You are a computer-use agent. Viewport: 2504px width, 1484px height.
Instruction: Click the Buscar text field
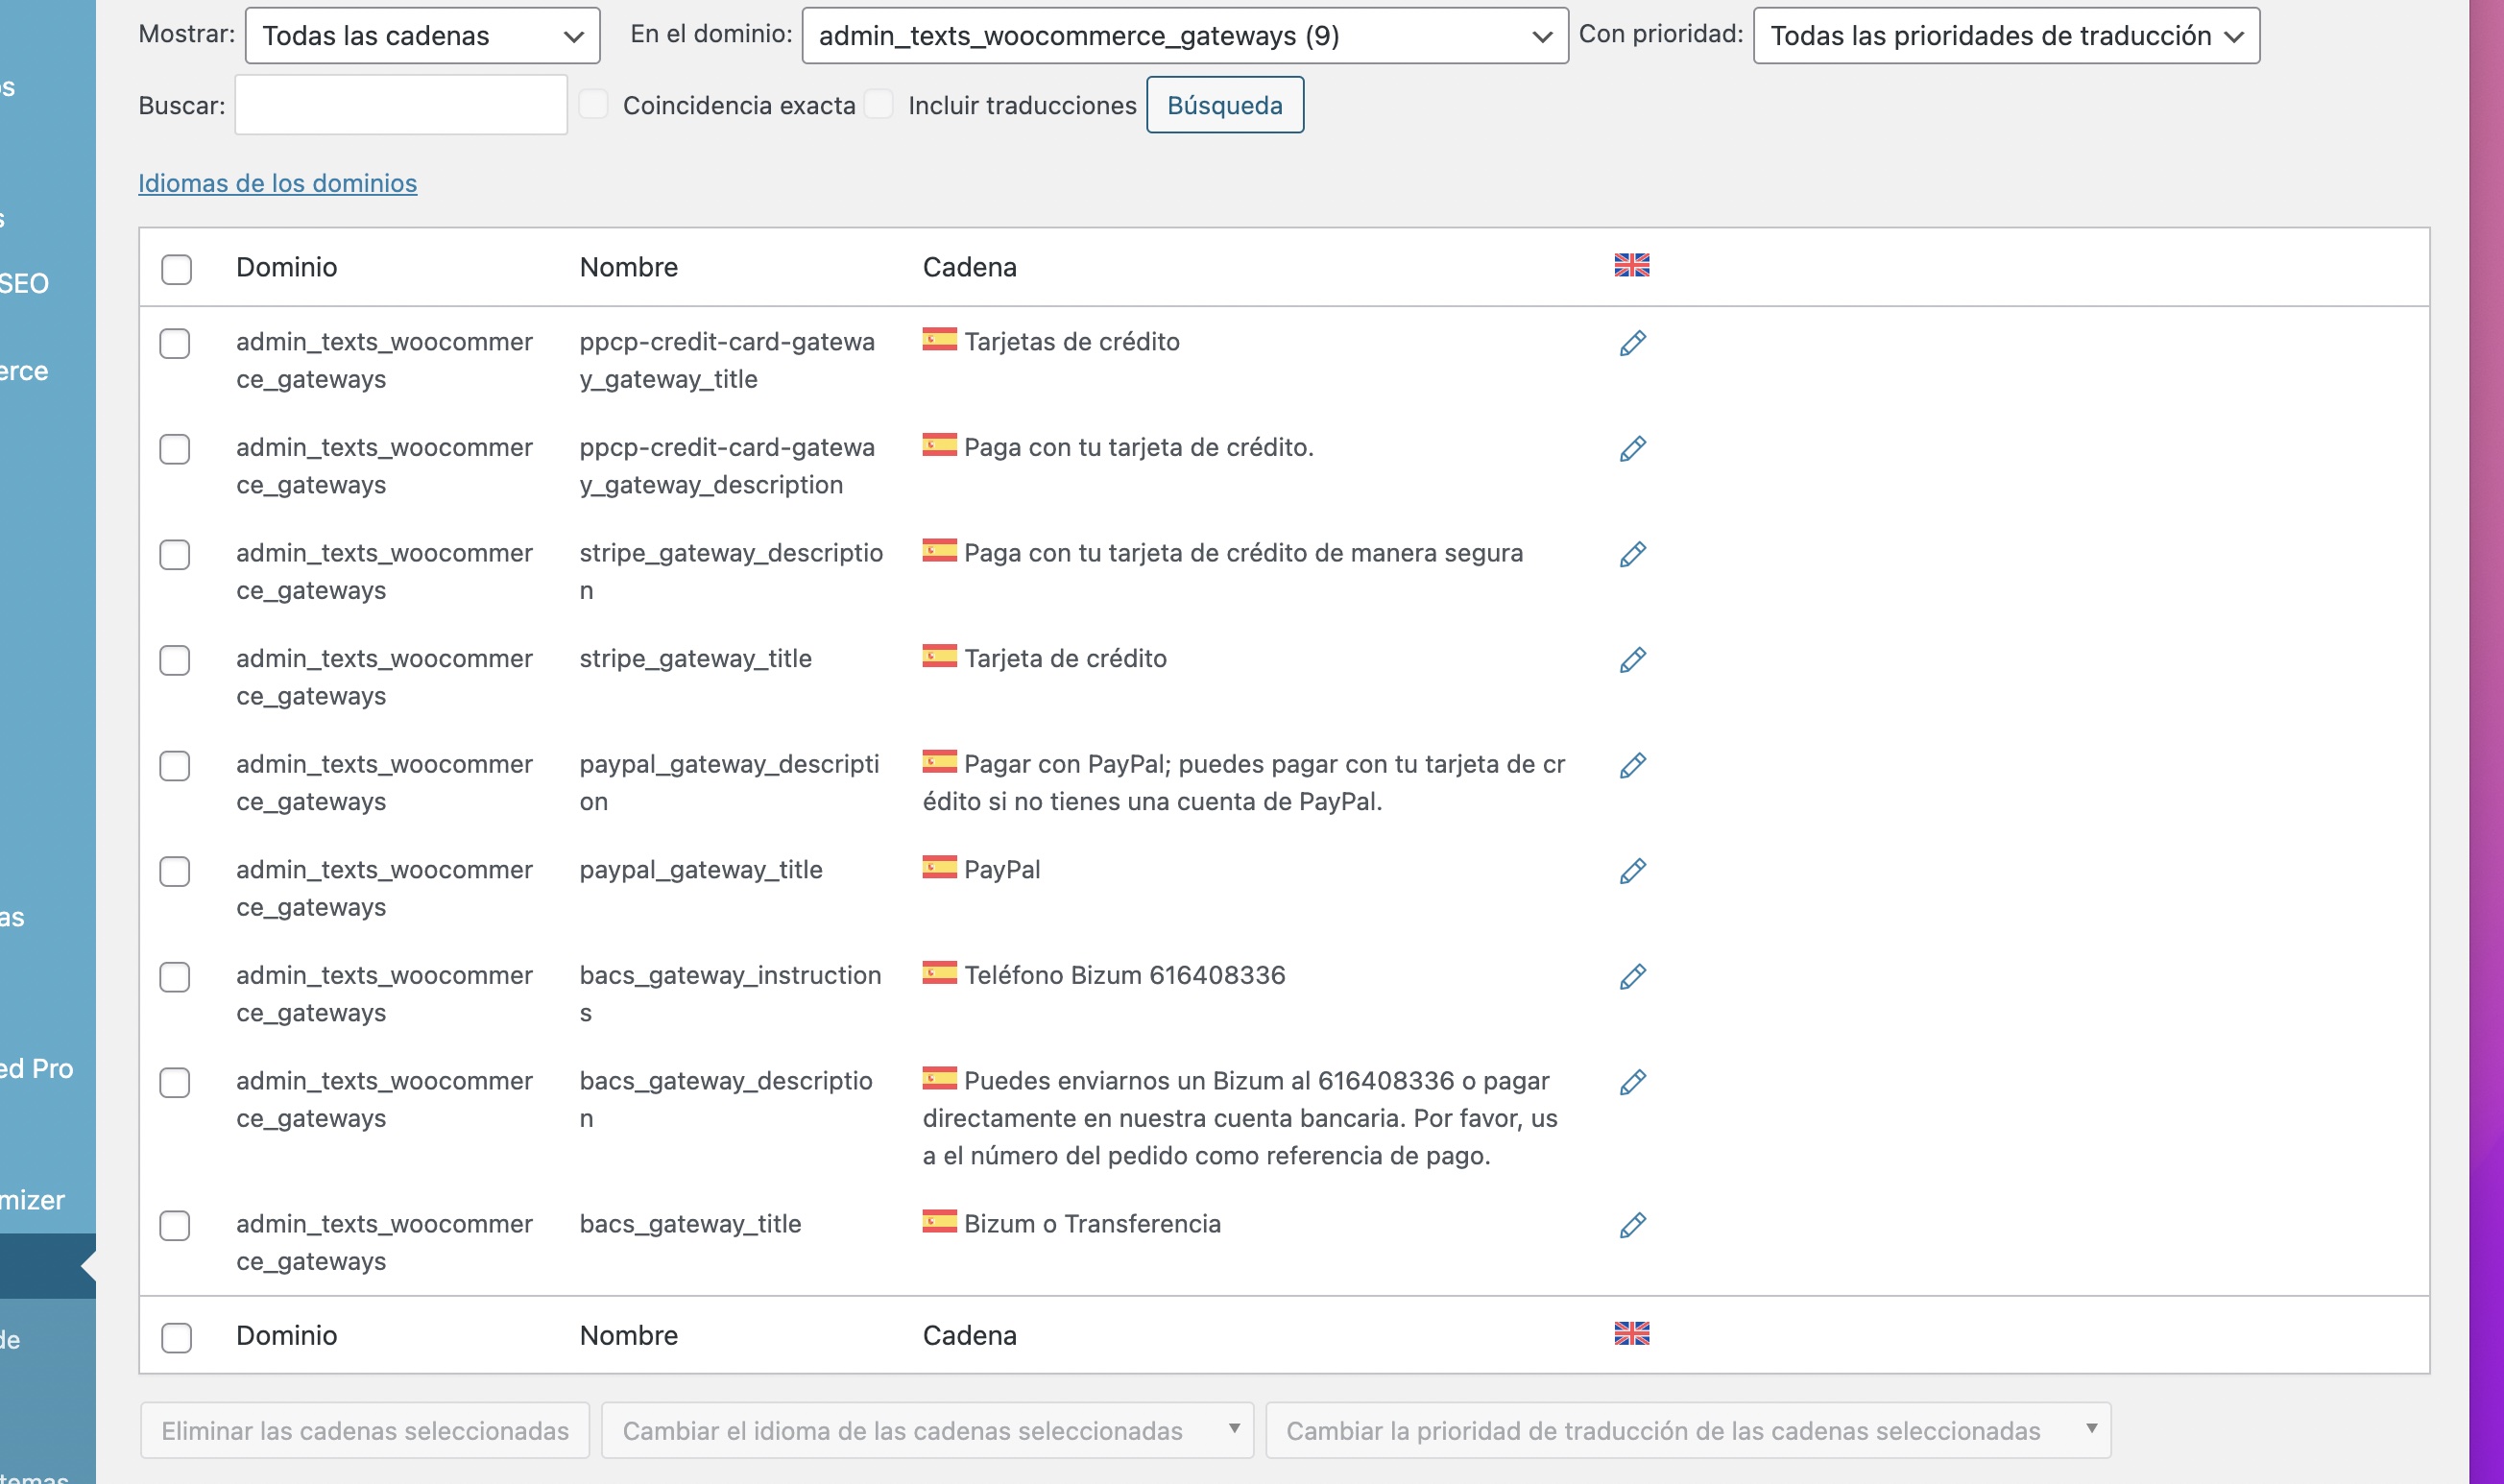[x=401, y=105]
